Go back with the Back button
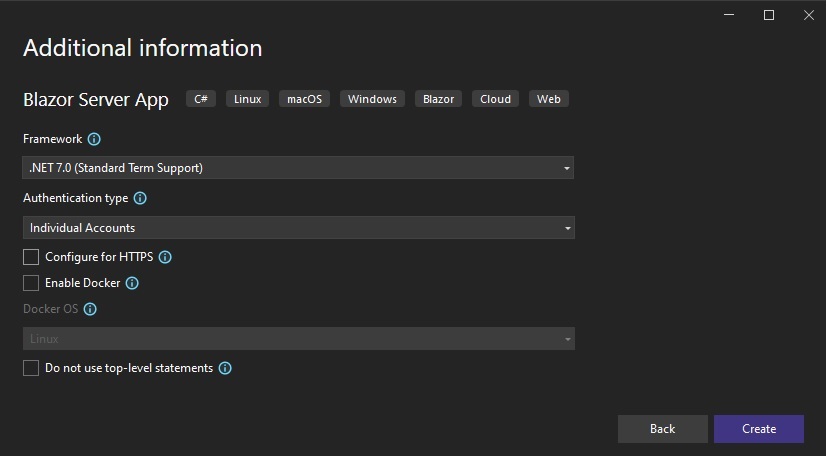This screenshot has height=456, width=827. [662, 429]
